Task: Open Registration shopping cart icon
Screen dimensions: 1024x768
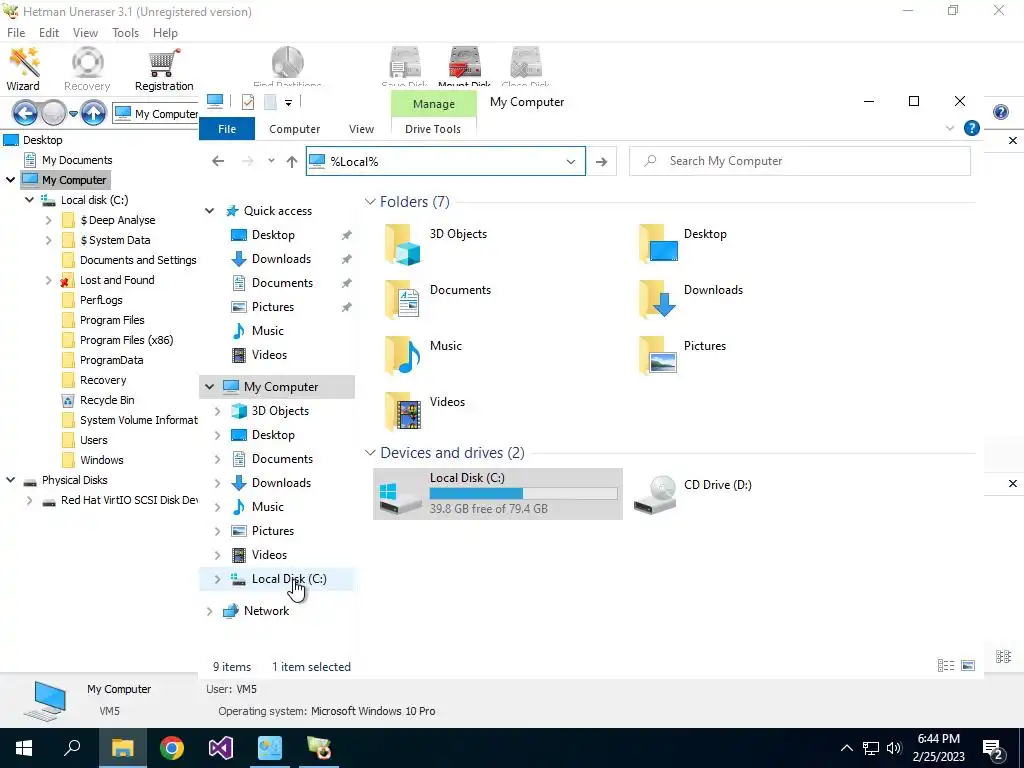Action: click(164, 68)
